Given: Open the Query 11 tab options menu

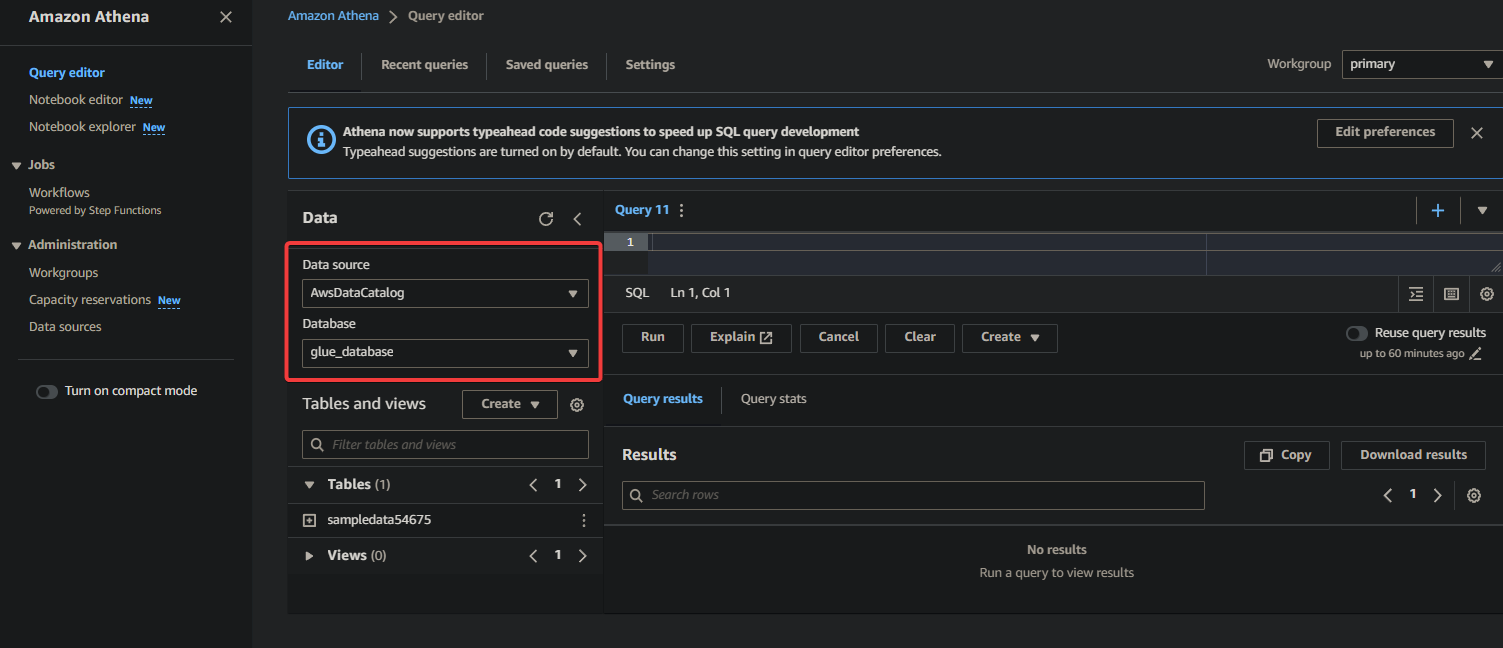Looking at the screenshot, I should [682, 210].
